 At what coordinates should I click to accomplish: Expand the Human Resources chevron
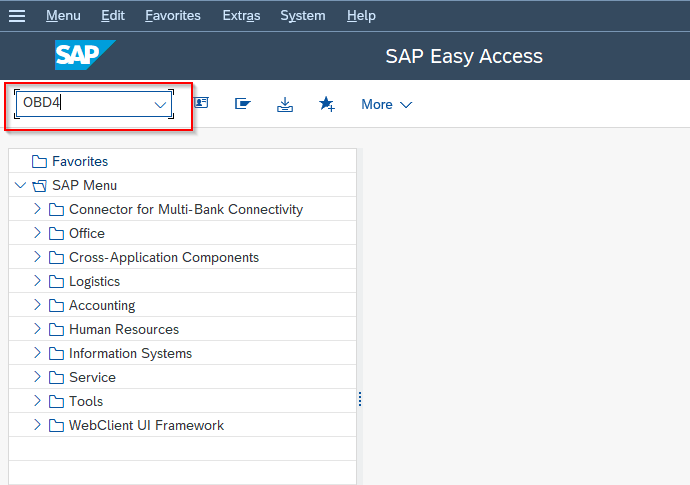(37, 329)
